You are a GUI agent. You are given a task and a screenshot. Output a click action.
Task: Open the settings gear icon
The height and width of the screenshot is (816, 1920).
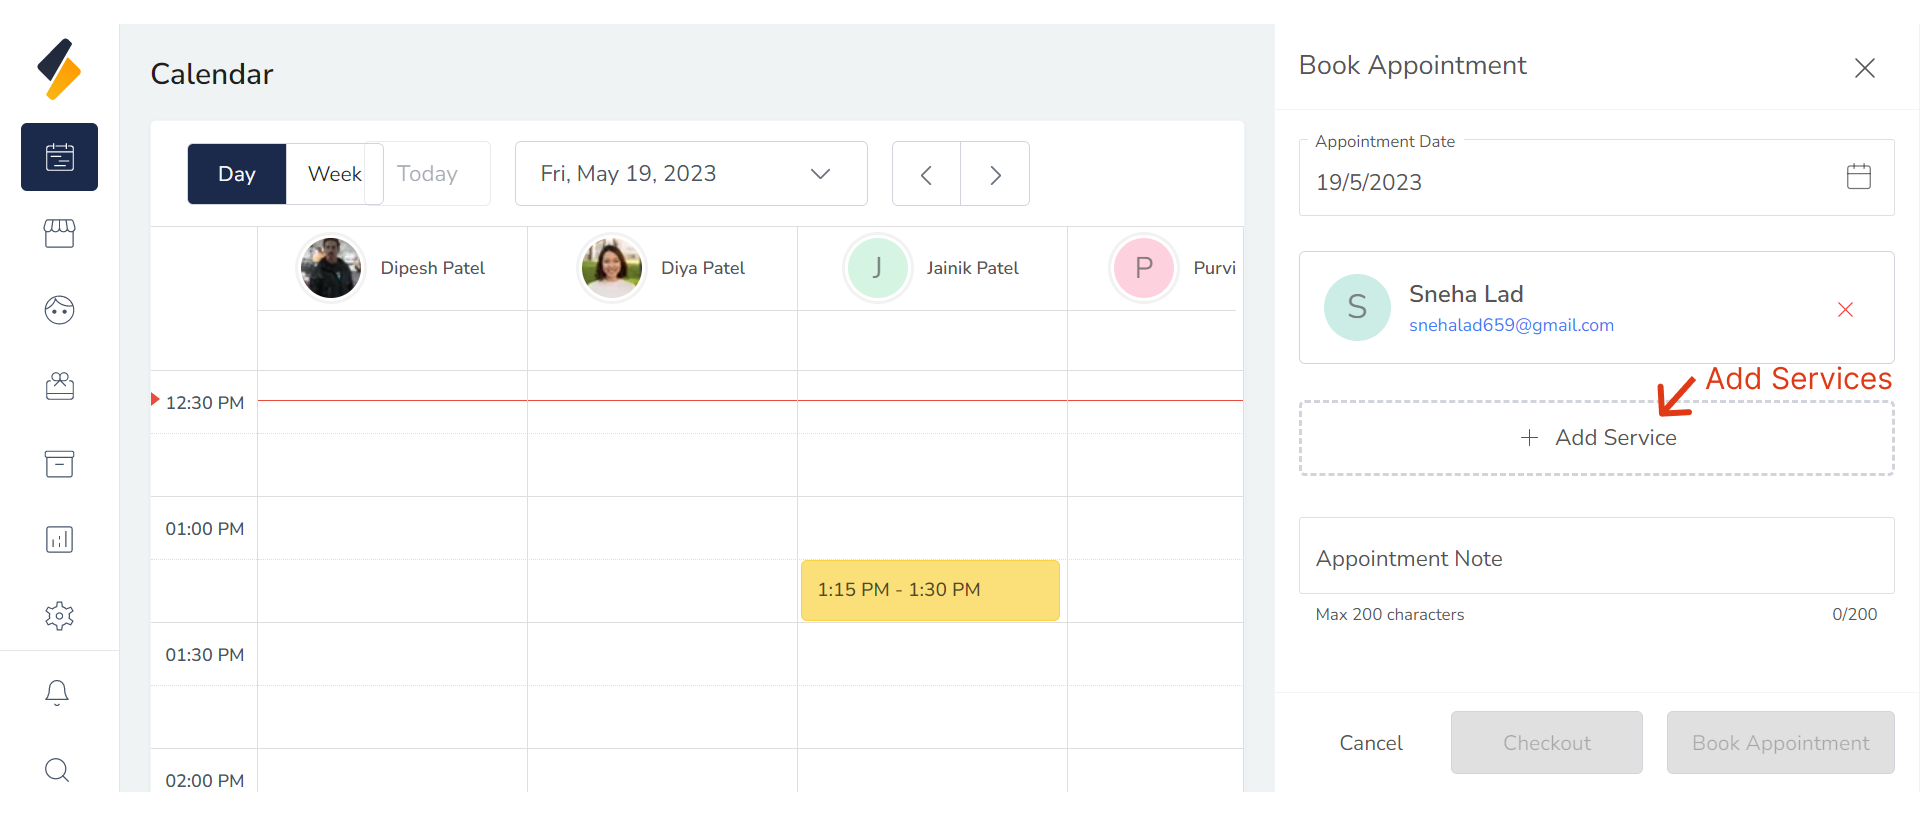click(x=59, y=616)
